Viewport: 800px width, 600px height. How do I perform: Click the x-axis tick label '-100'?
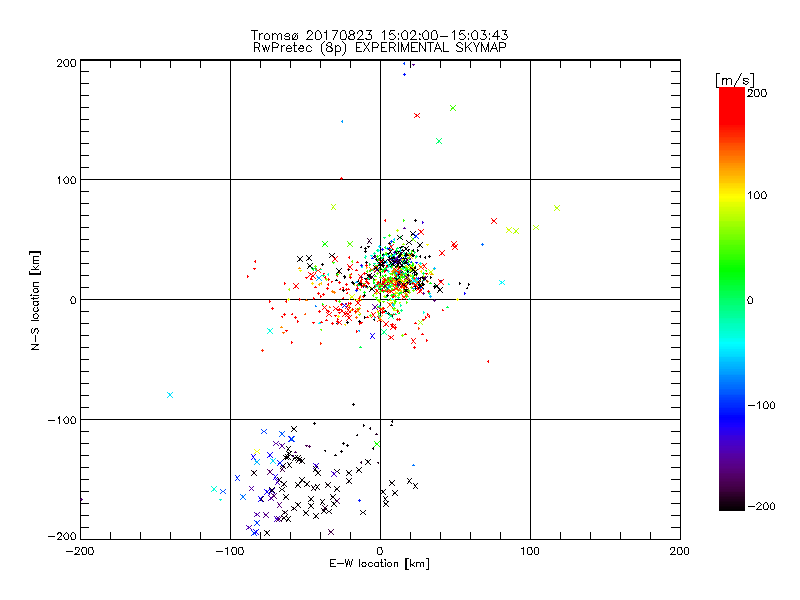point(230,551)
